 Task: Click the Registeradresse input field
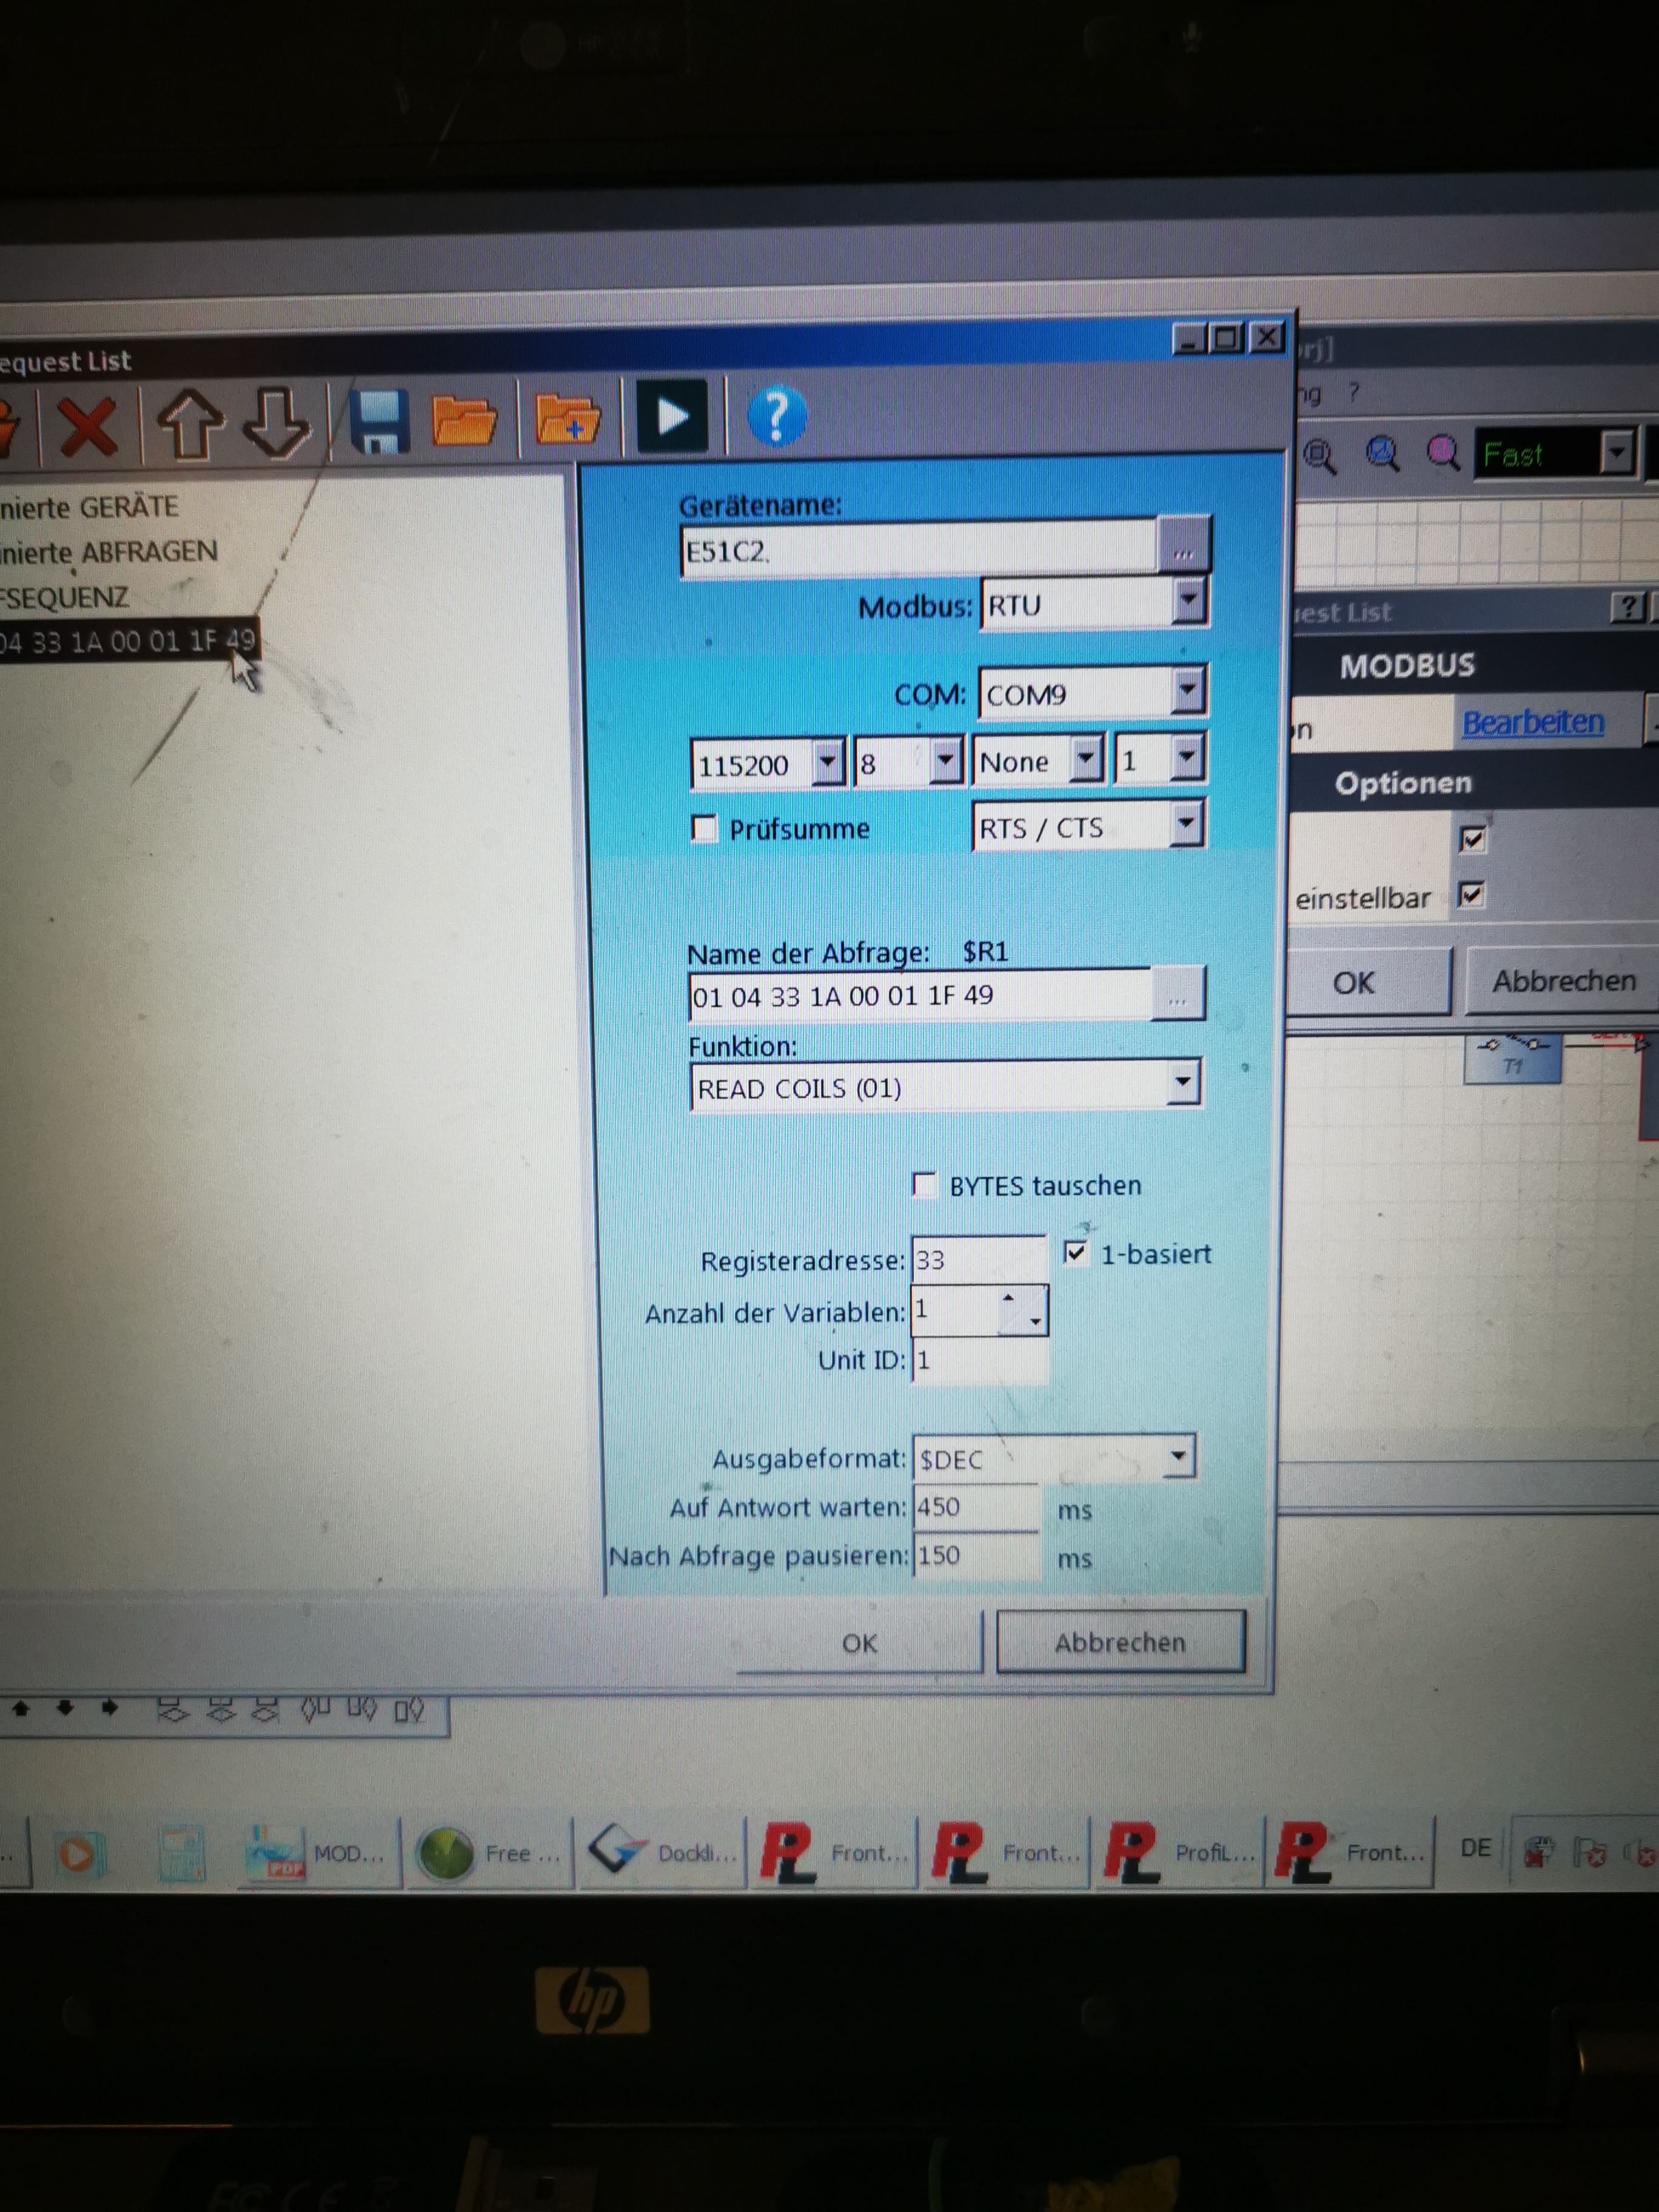point(978,1260)
